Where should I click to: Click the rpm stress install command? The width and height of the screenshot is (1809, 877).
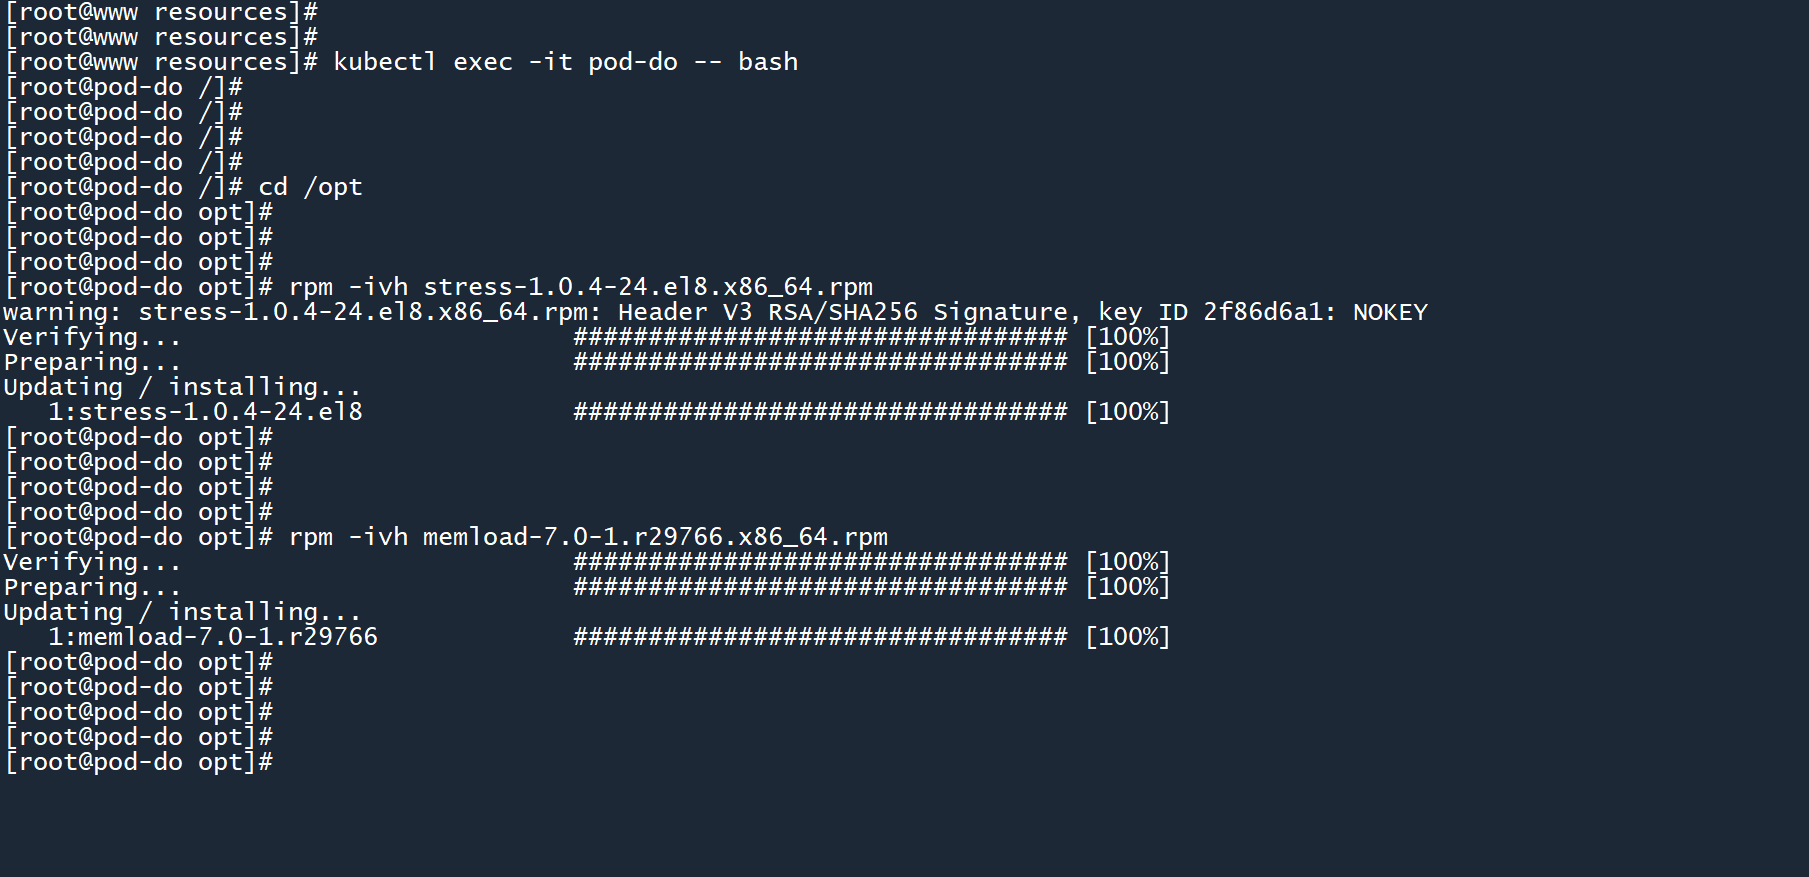[580, 287]
